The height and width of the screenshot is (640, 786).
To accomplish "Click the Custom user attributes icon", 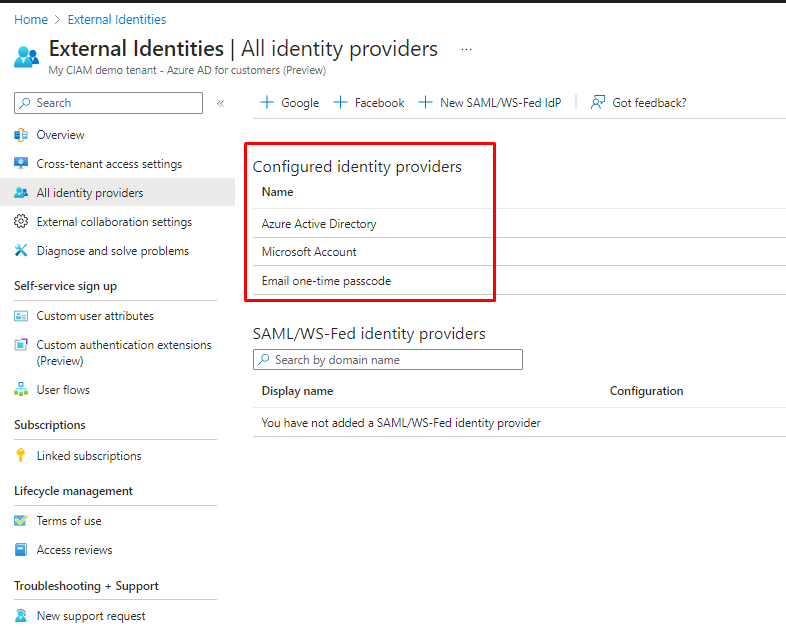I will 21,316.
